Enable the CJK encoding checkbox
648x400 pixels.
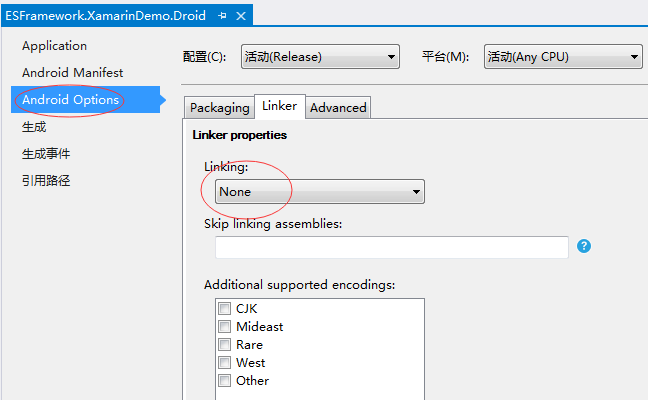pyautogui.click(x=224, y=309)
